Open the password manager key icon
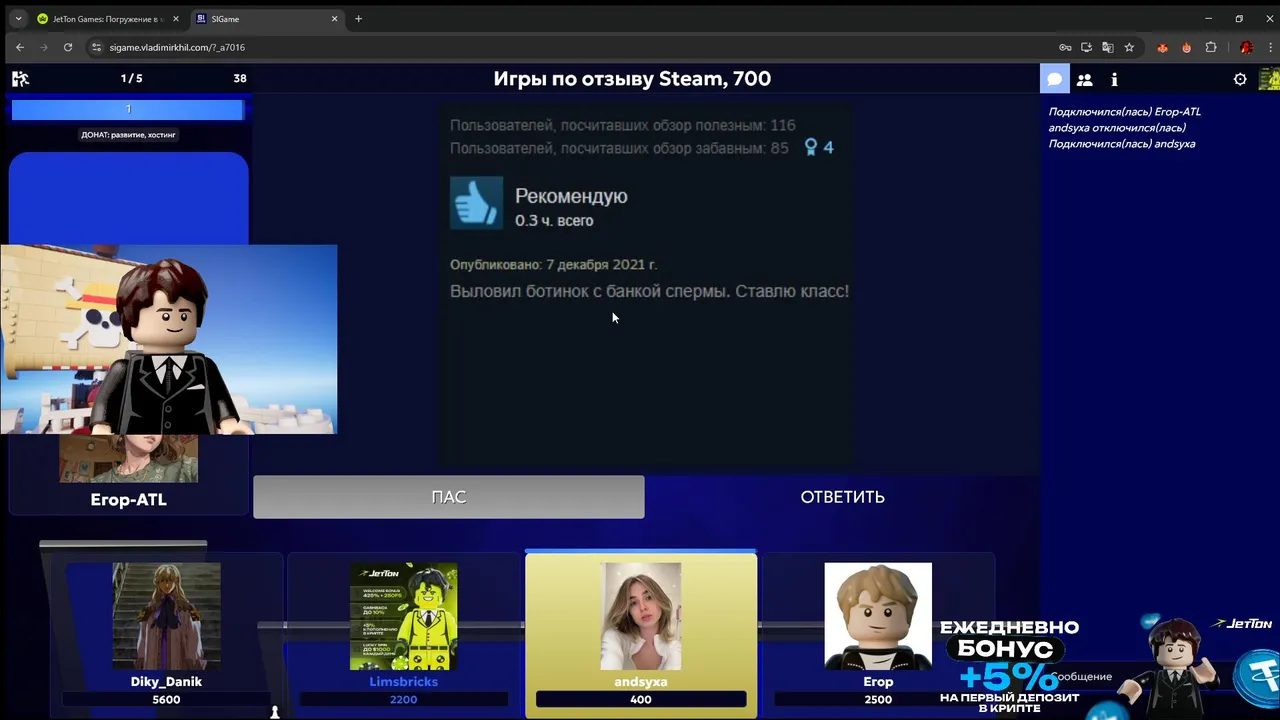The height and width of the screenshot is (720, 1280). tap(1065, 47)
